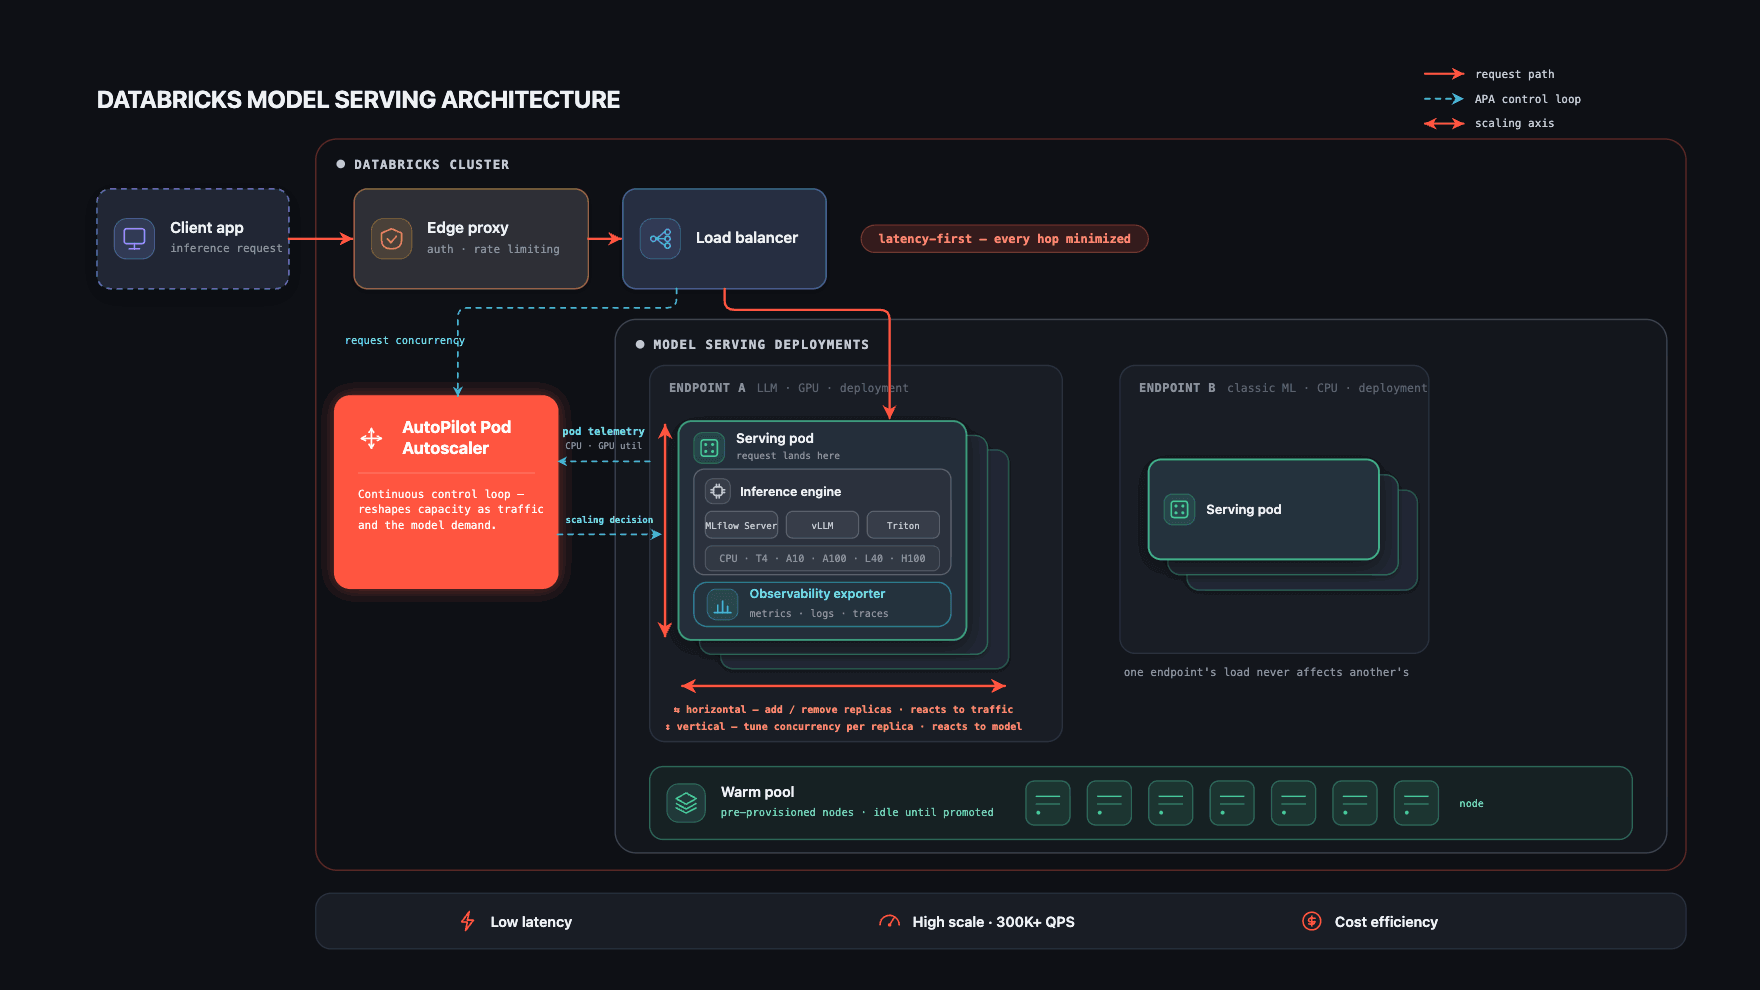The height and width of the screenshot is (990, 1760).
Task: Select the "auth · rate limiting" subtitle
Action: 493,249
